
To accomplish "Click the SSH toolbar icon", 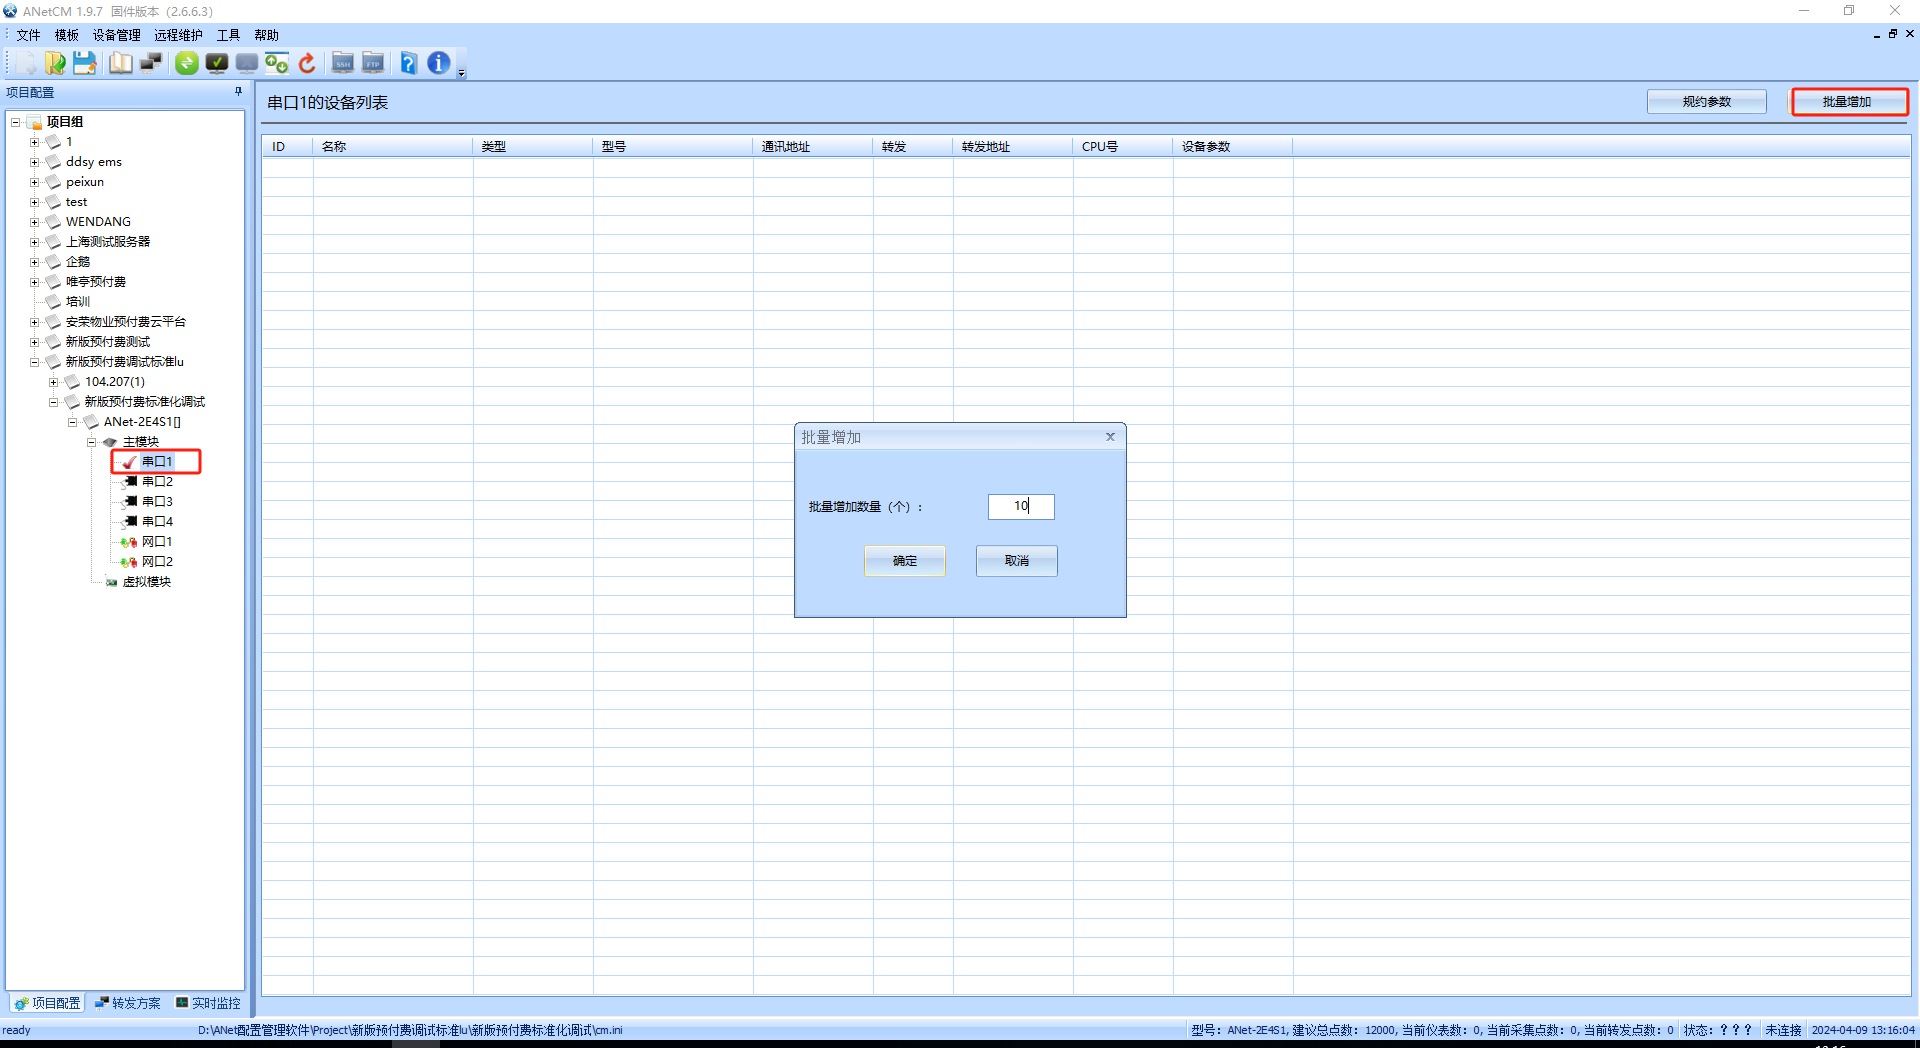I will [343, 63].
